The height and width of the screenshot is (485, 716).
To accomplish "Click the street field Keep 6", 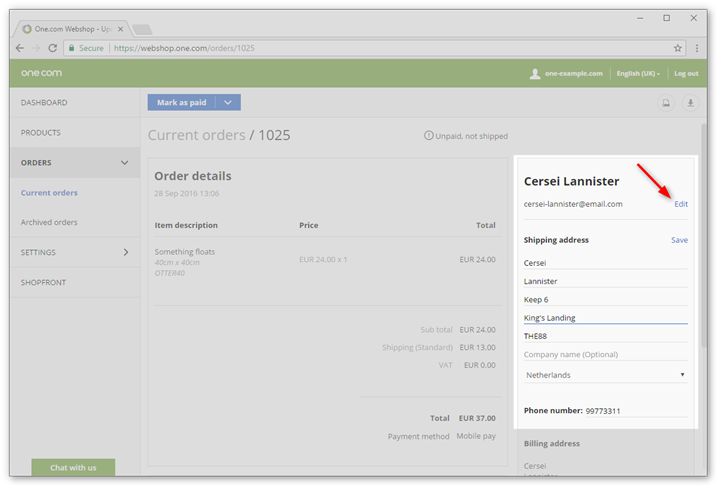I will (x=605, y=300).
